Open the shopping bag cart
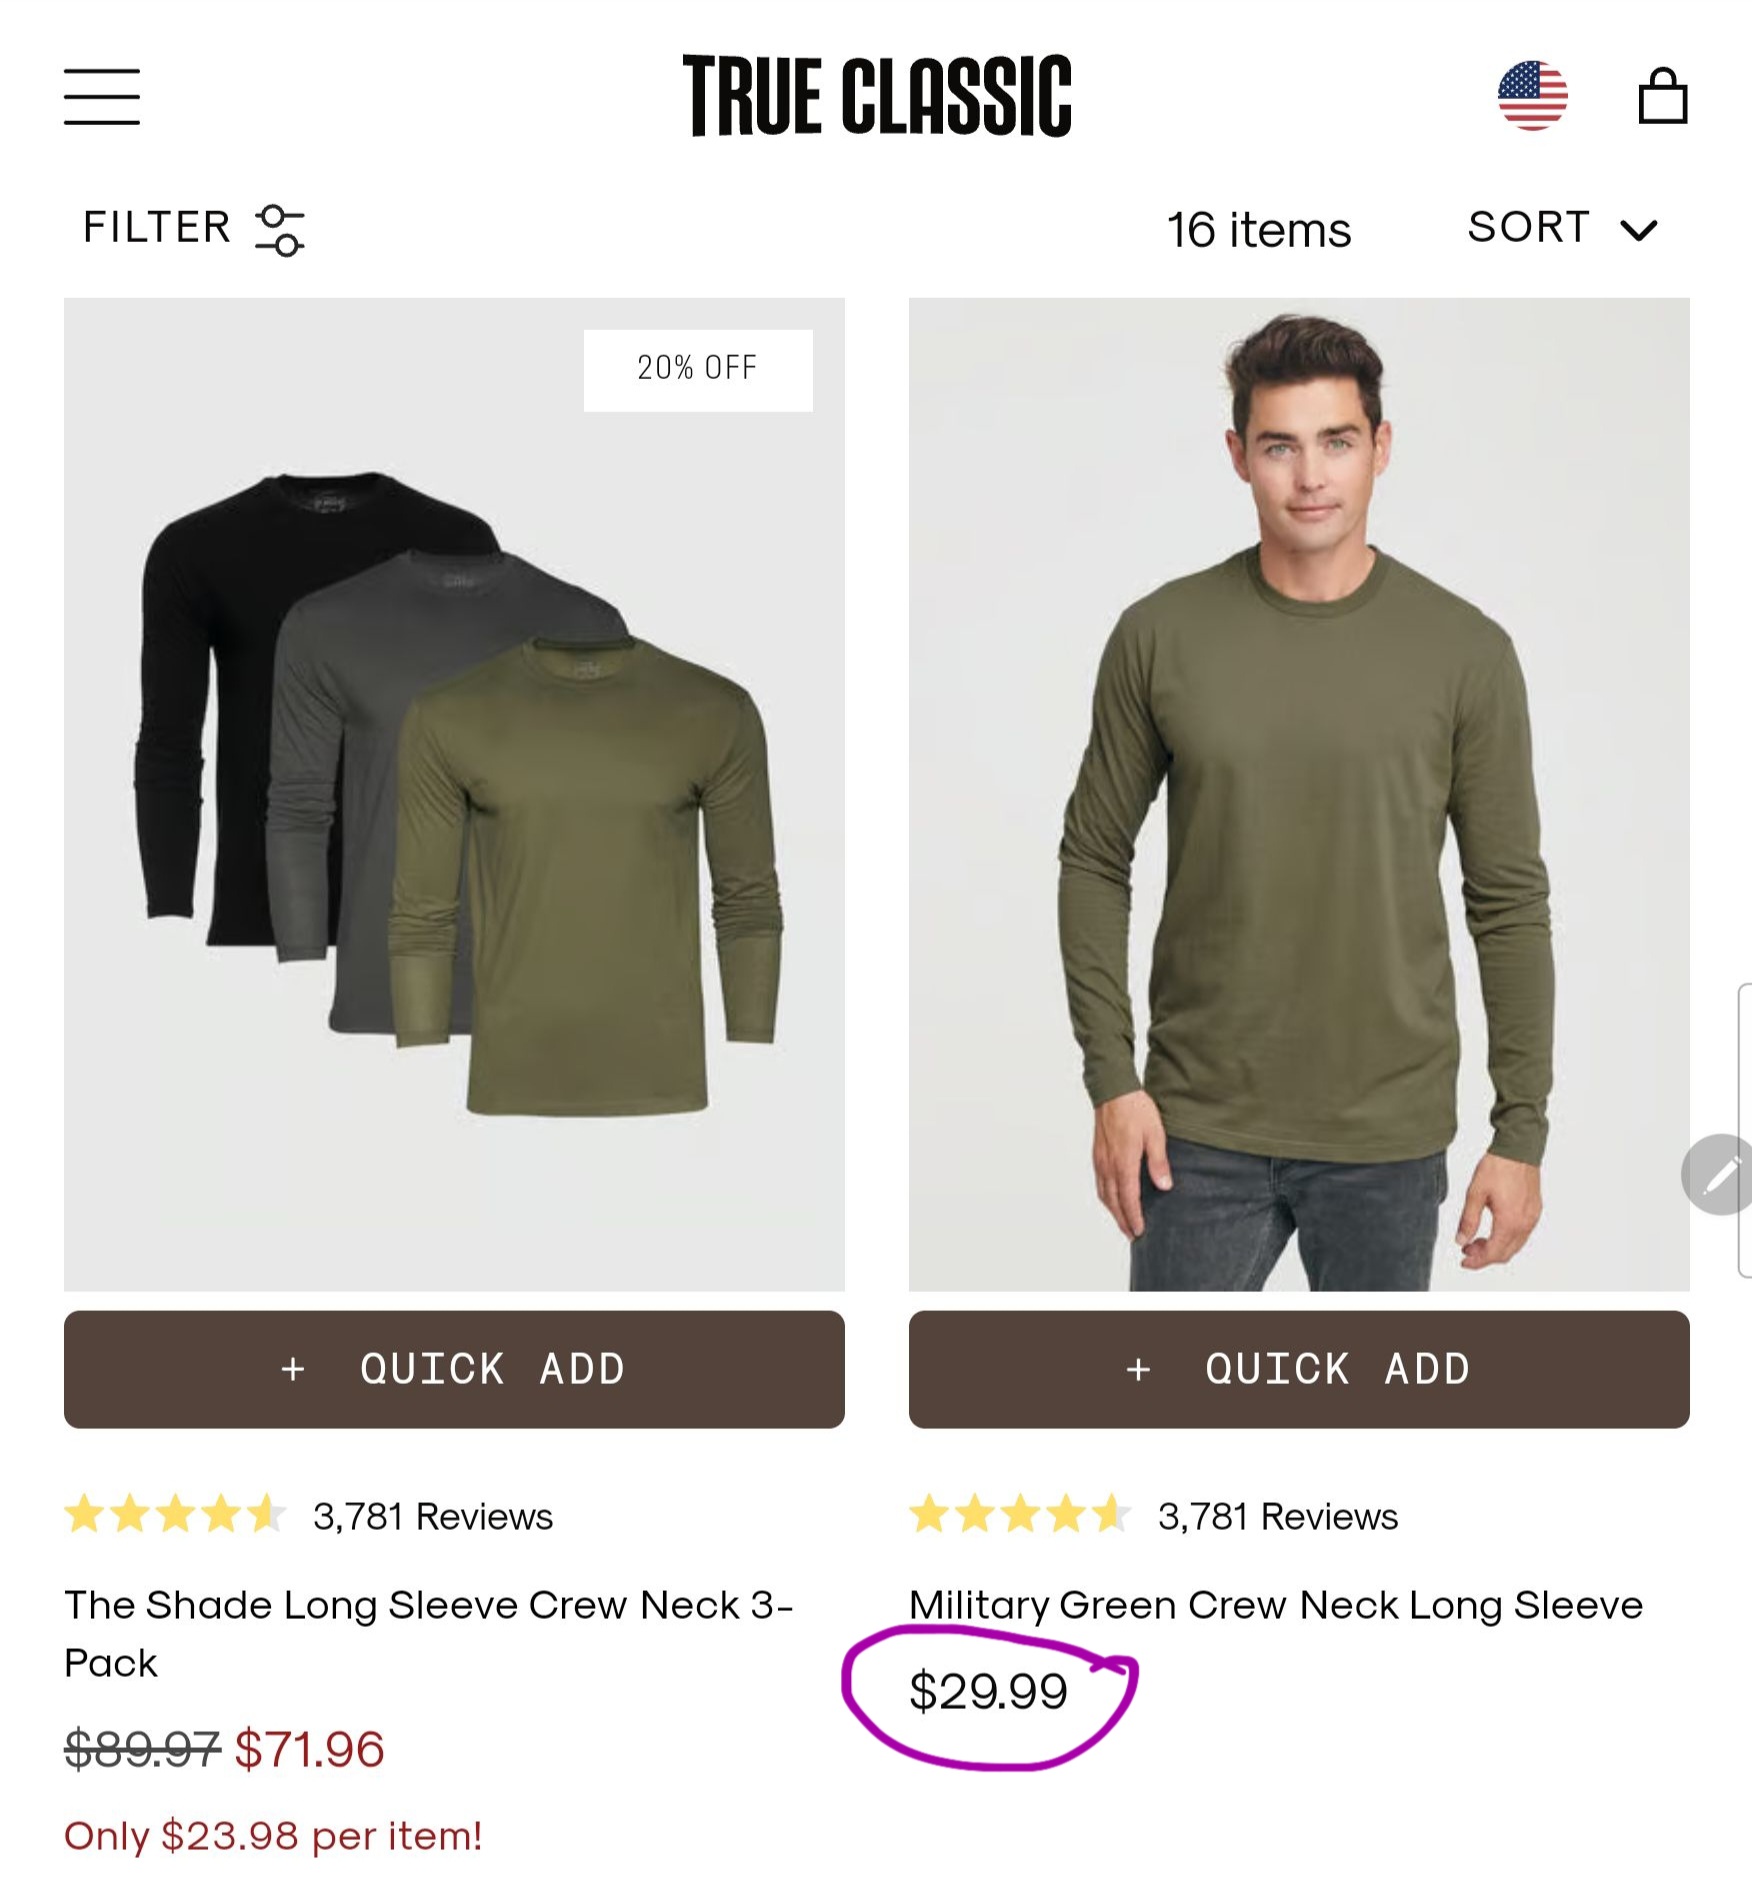1752x1885 pixels. point(1661,97)
